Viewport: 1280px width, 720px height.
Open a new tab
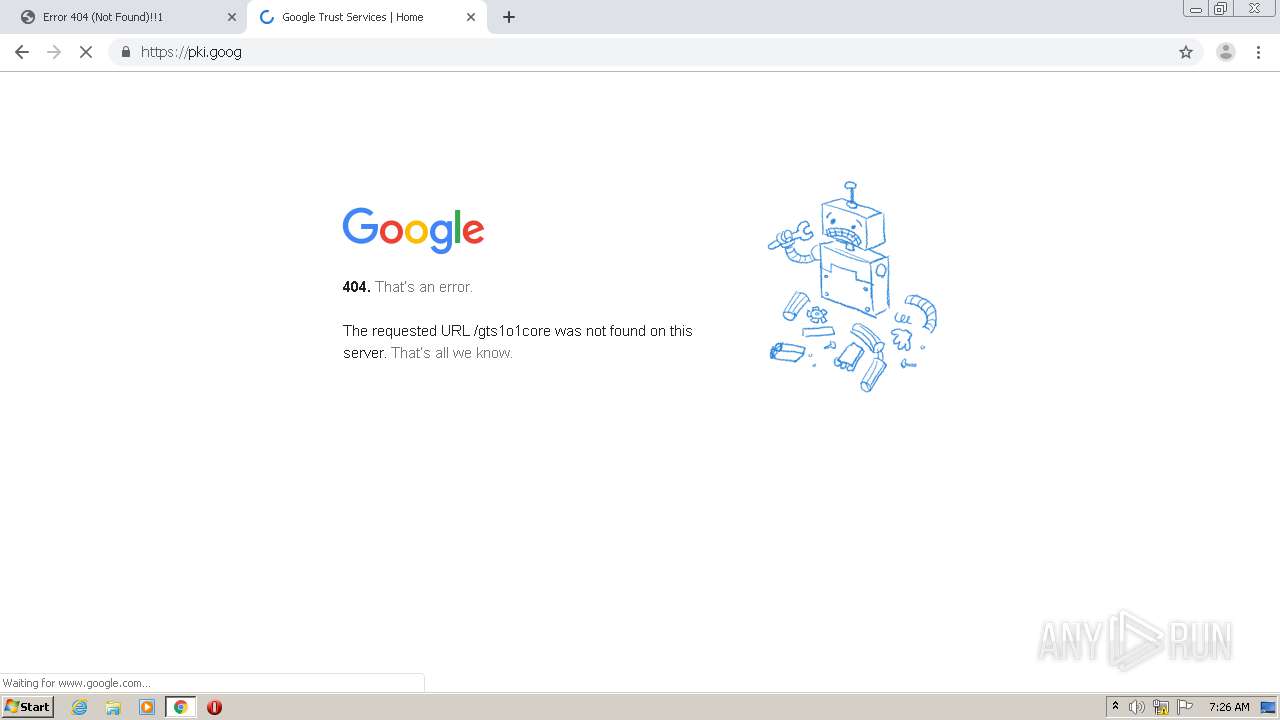(x=509, y=17)
